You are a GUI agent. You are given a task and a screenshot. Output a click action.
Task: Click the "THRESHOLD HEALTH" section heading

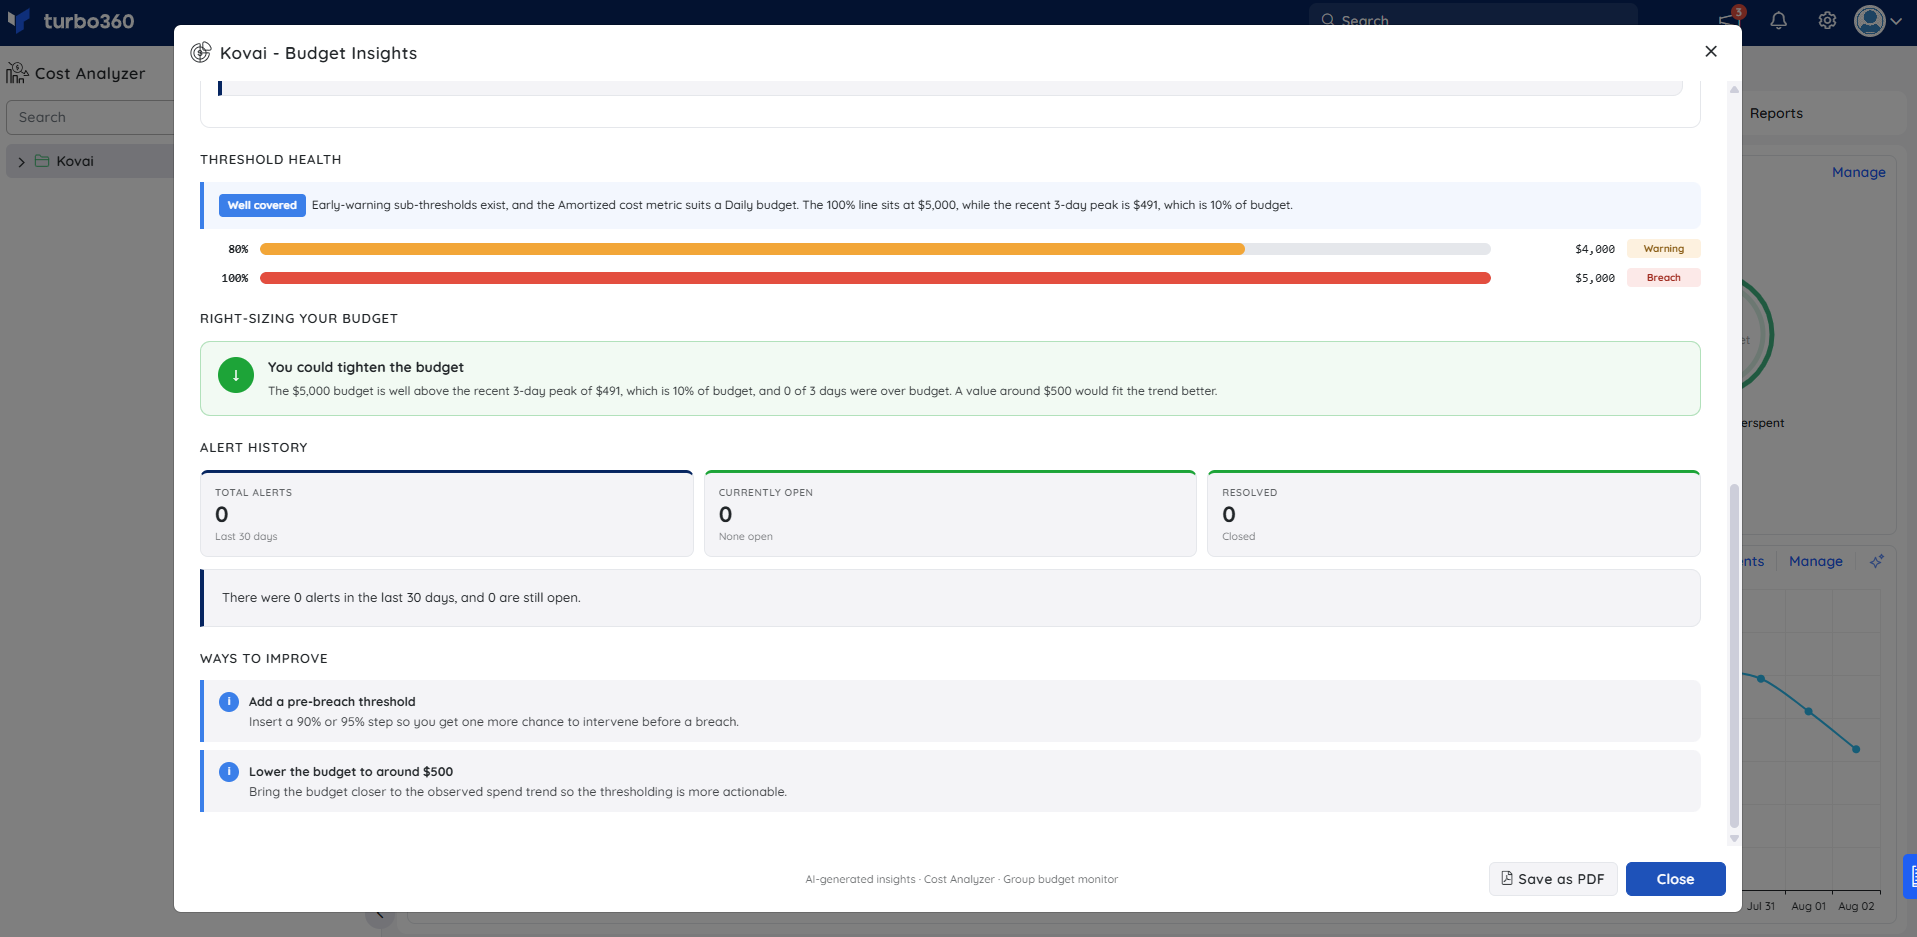coord(271,160)
